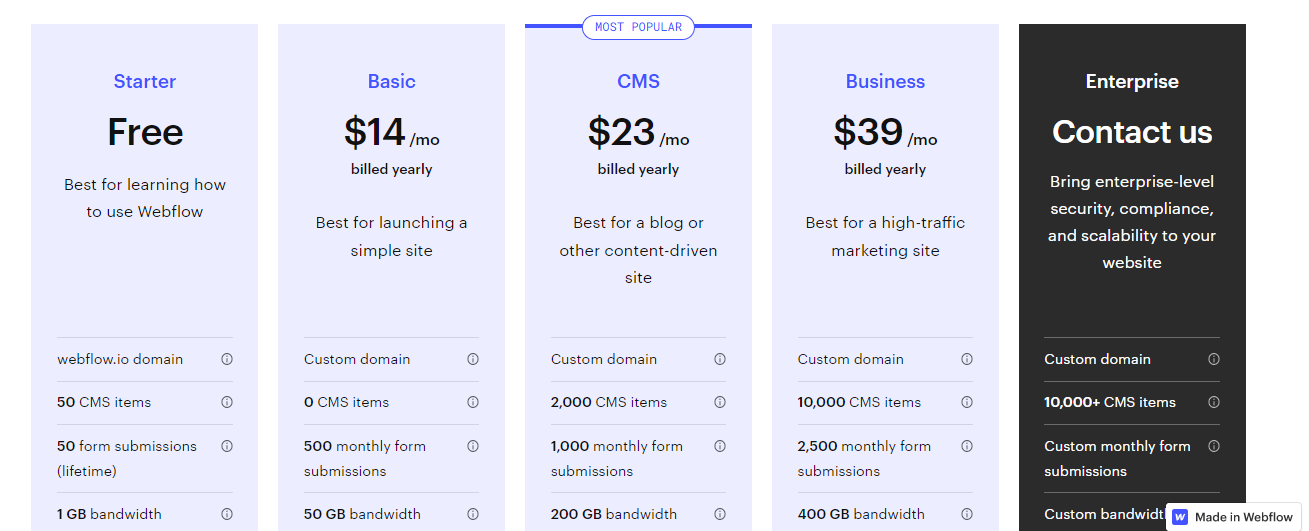
Task: Select the Starter plan heading
Action: pos(145,81)
